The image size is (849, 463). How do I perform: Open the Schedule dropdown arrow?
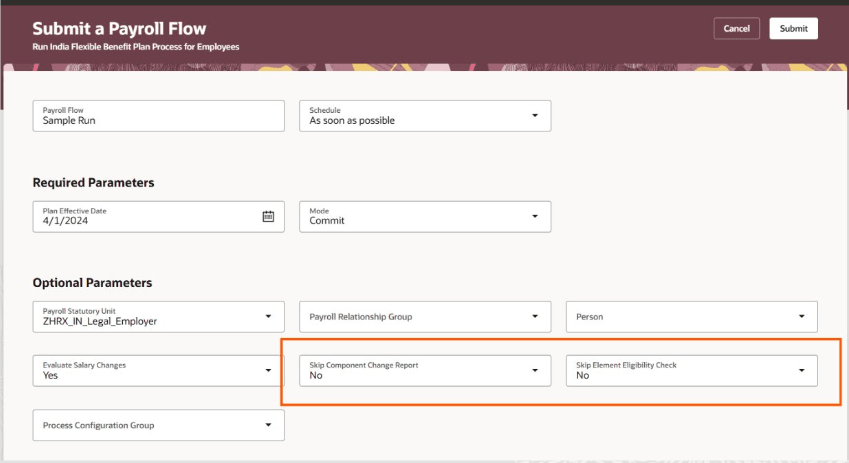coord(534,115)
